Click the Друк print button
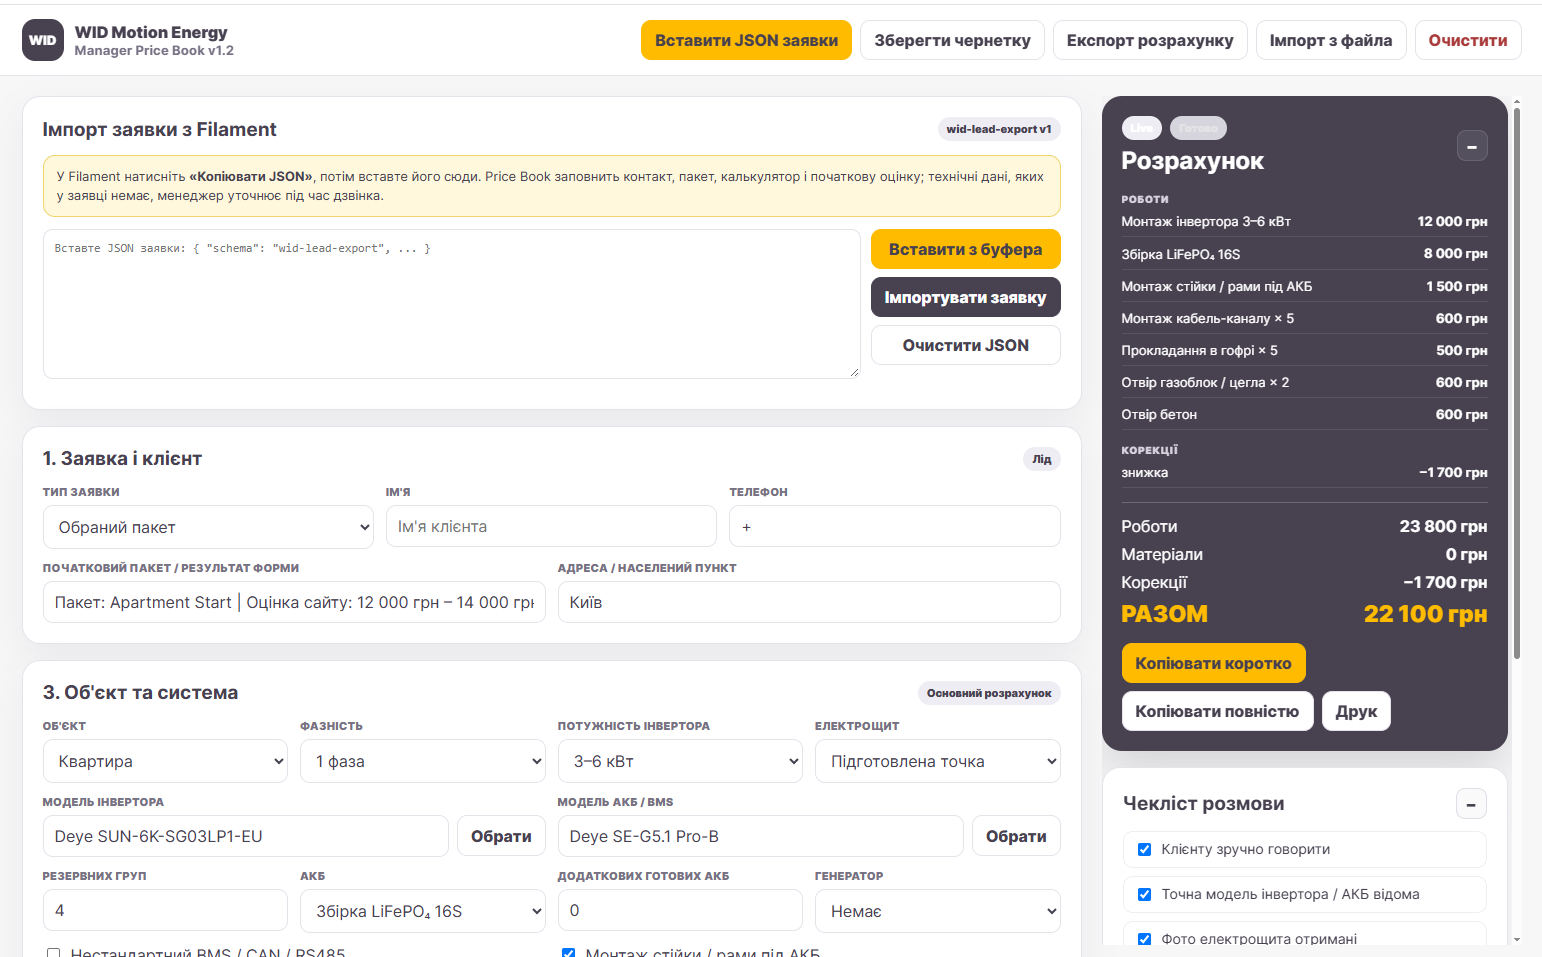This screenshot has height=957, width=1542. (x=1357, y=711)
